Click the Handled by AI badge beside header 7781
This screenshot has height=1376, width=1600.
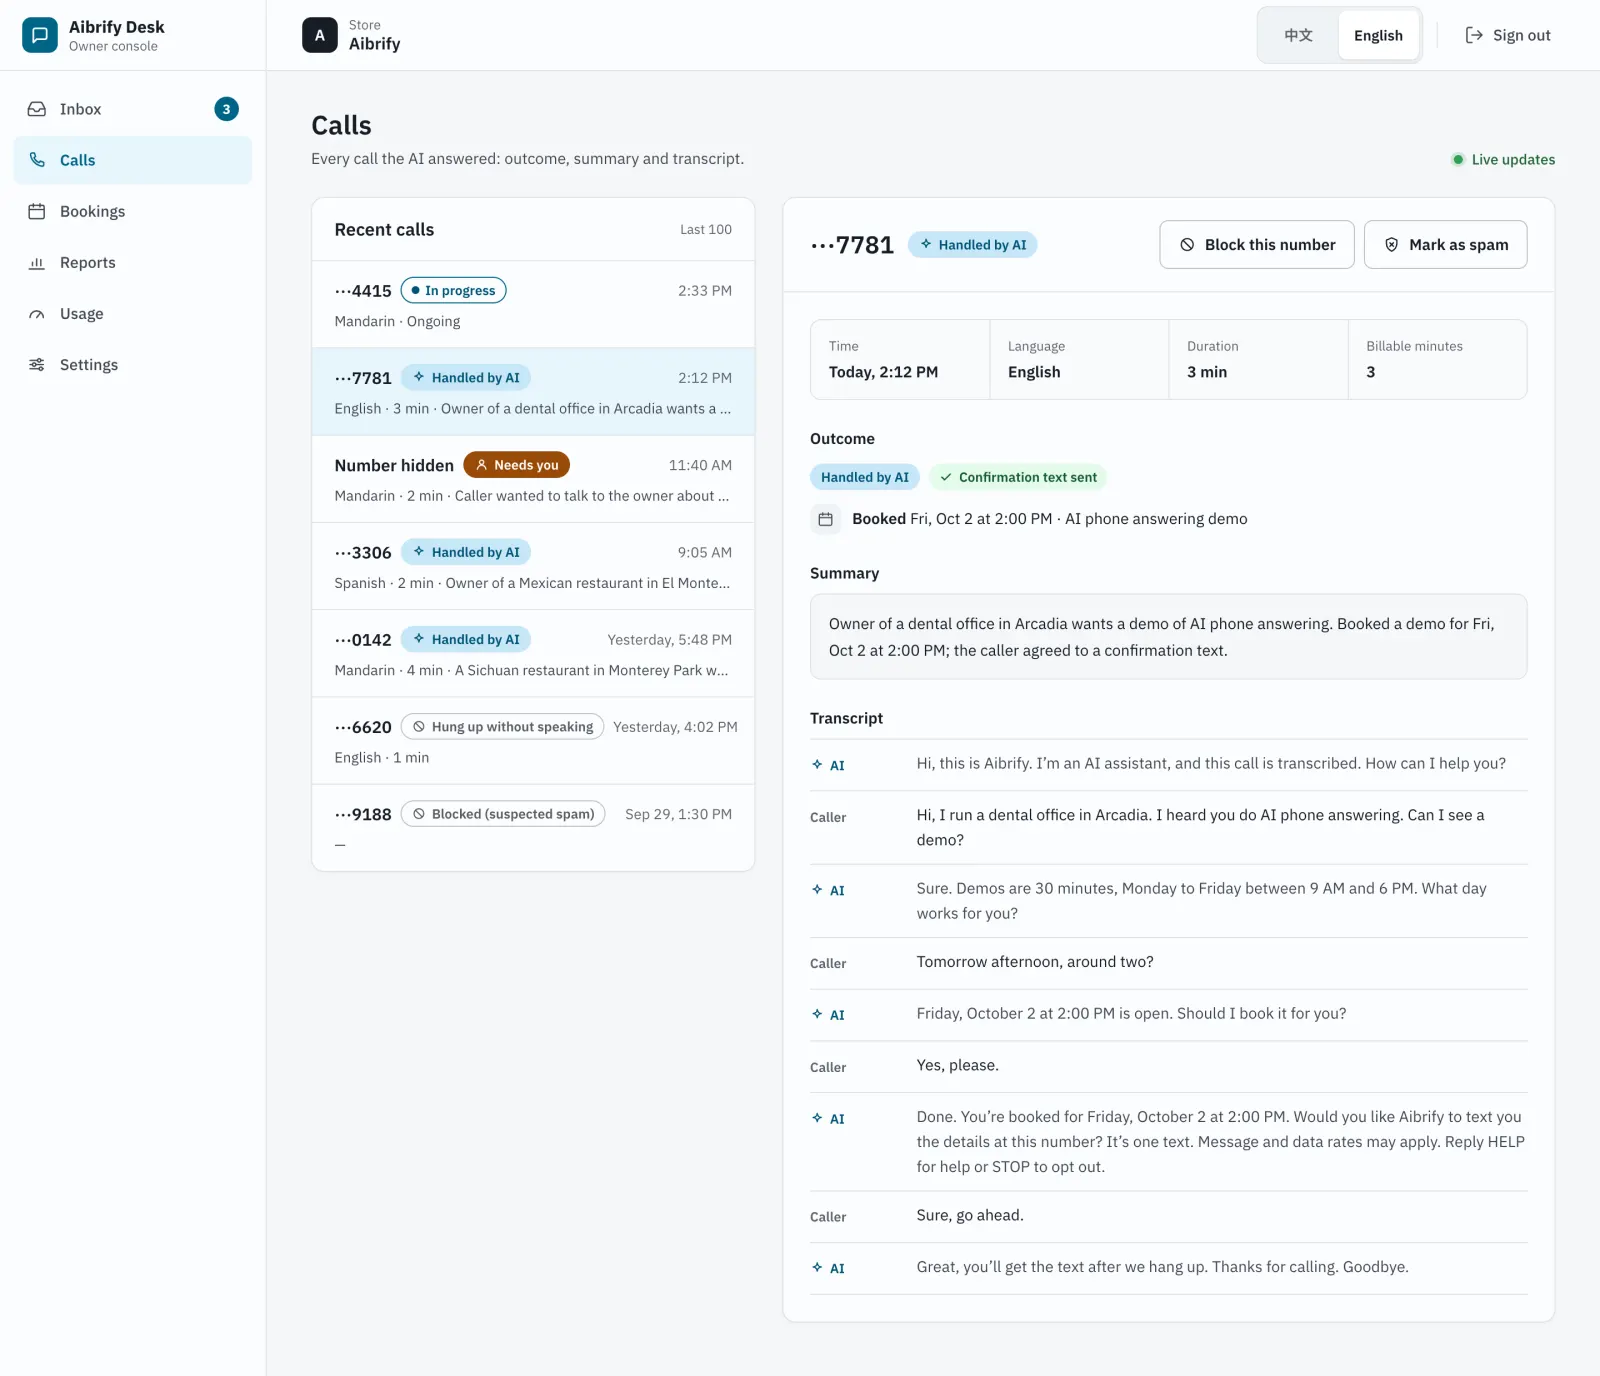(x=973, y=245)
